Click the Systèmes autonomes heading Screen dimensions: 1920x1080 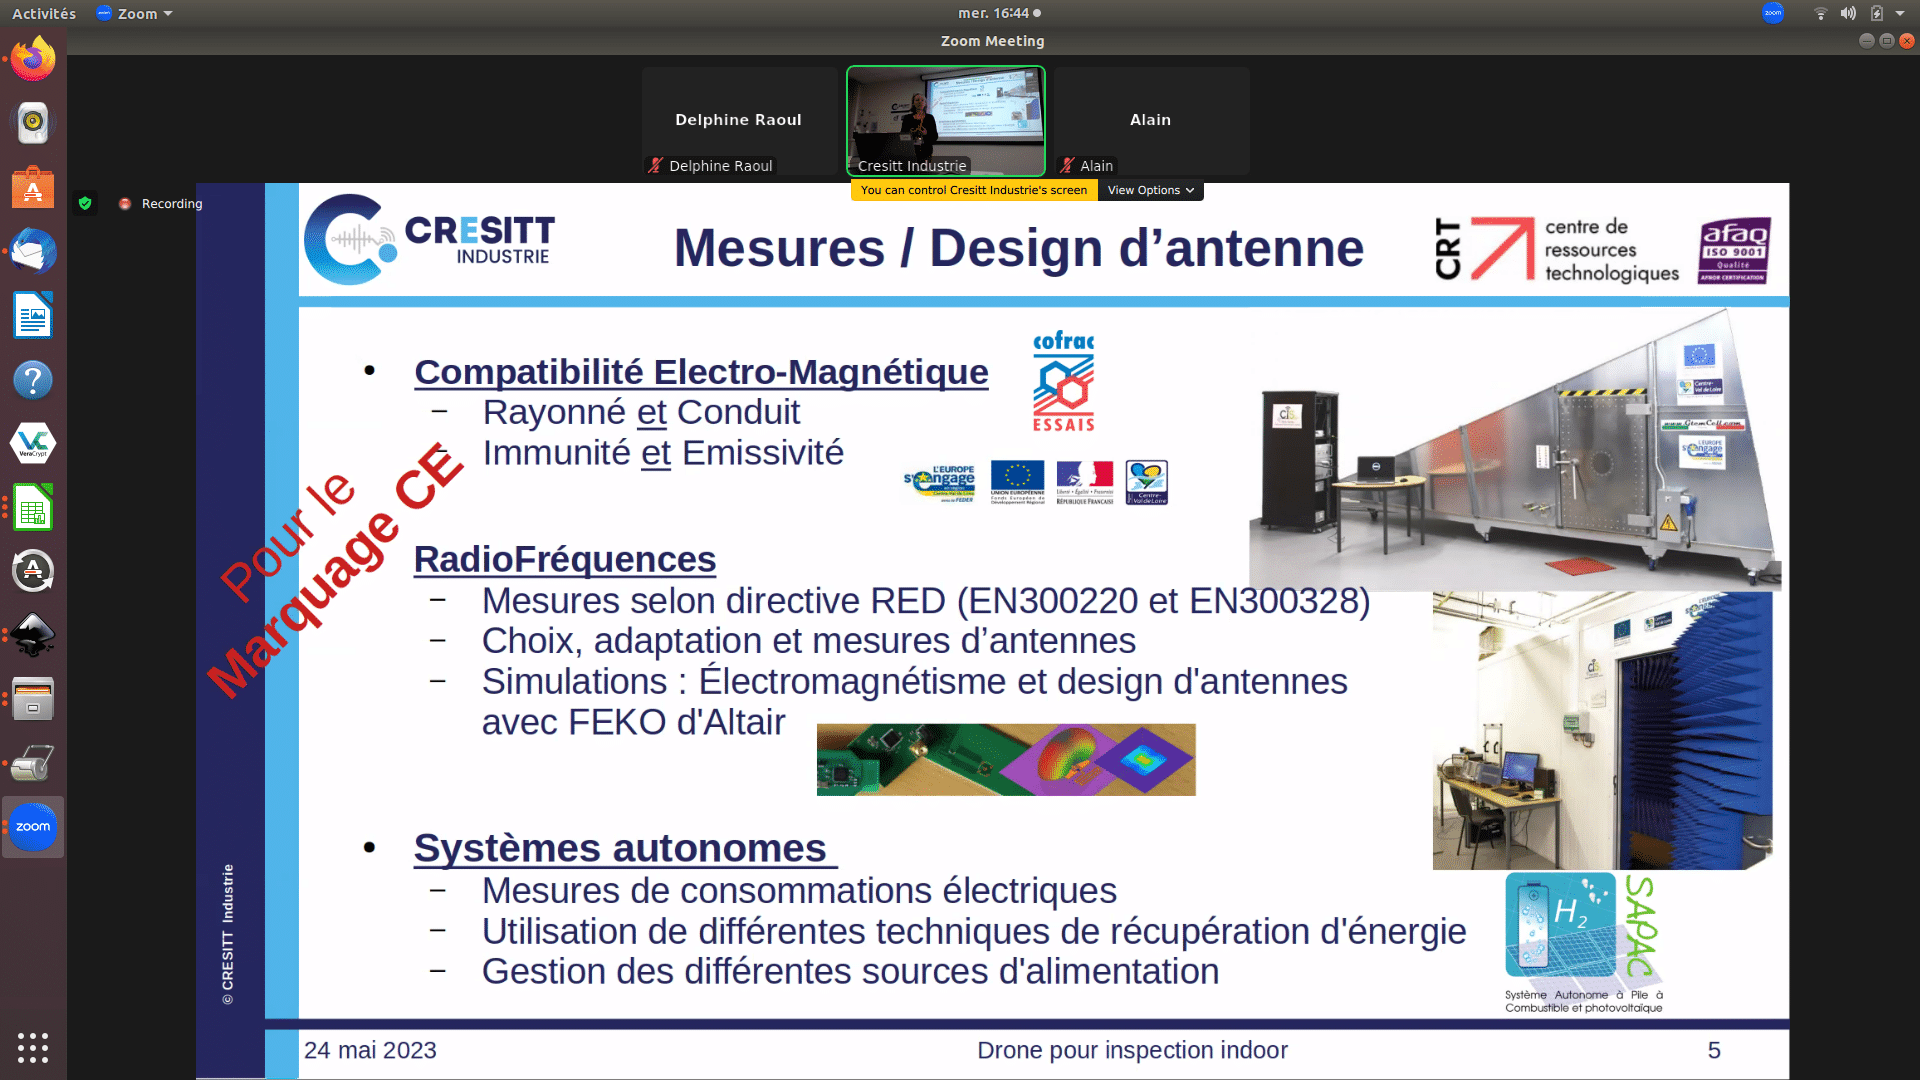(625, 848)
